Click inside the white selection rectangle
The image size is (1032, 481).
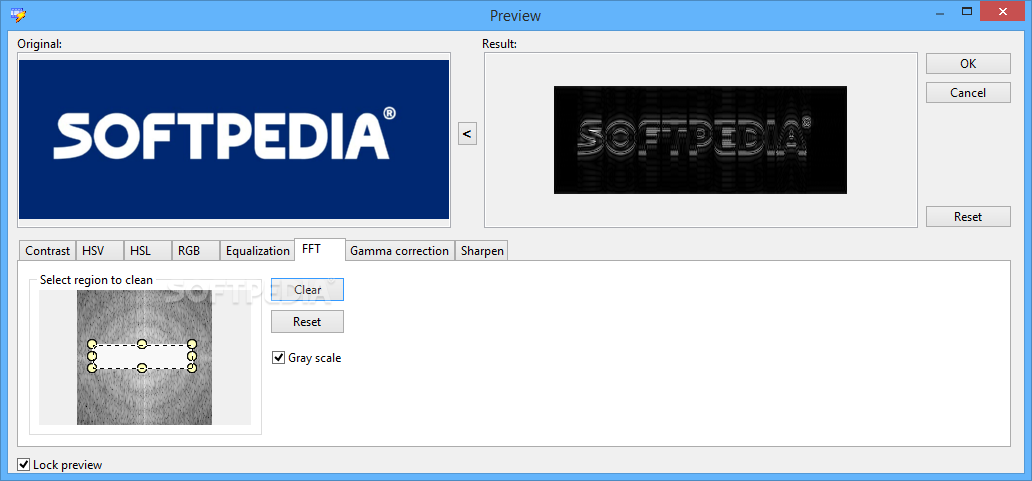(x=142, y=356)
